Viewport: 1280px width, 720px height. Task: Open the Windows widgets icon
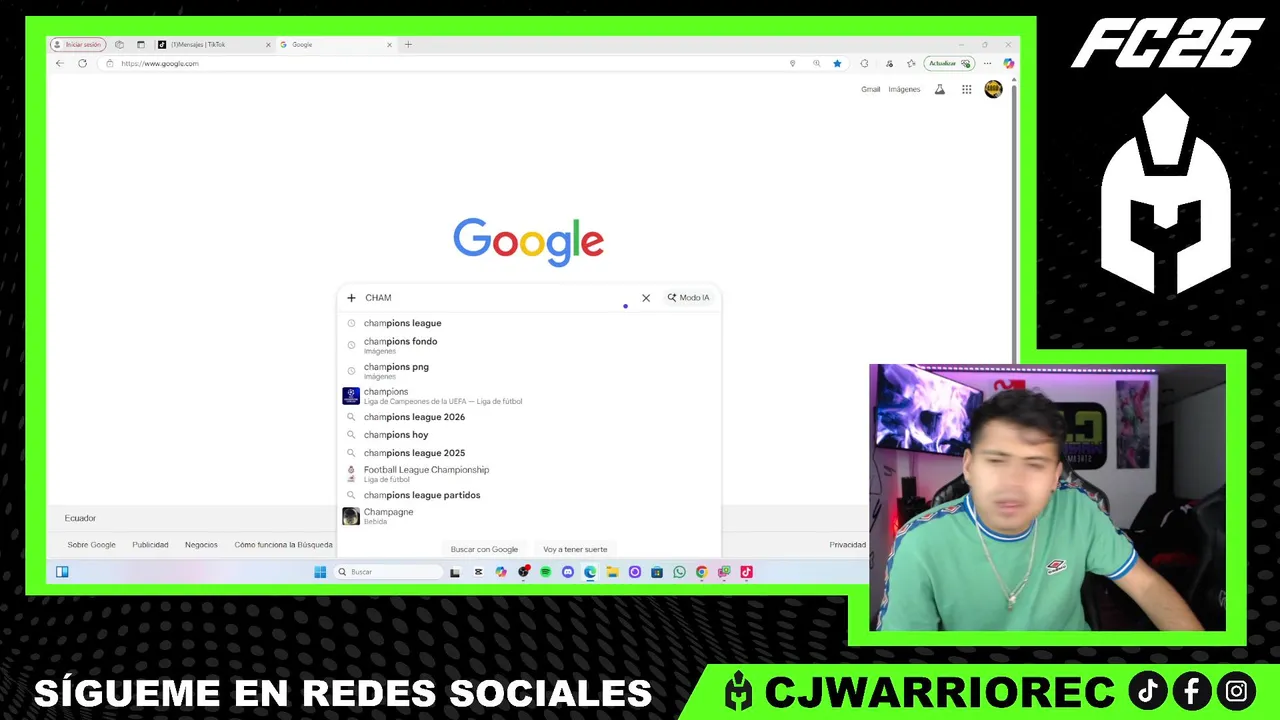(x=62, y=572)
